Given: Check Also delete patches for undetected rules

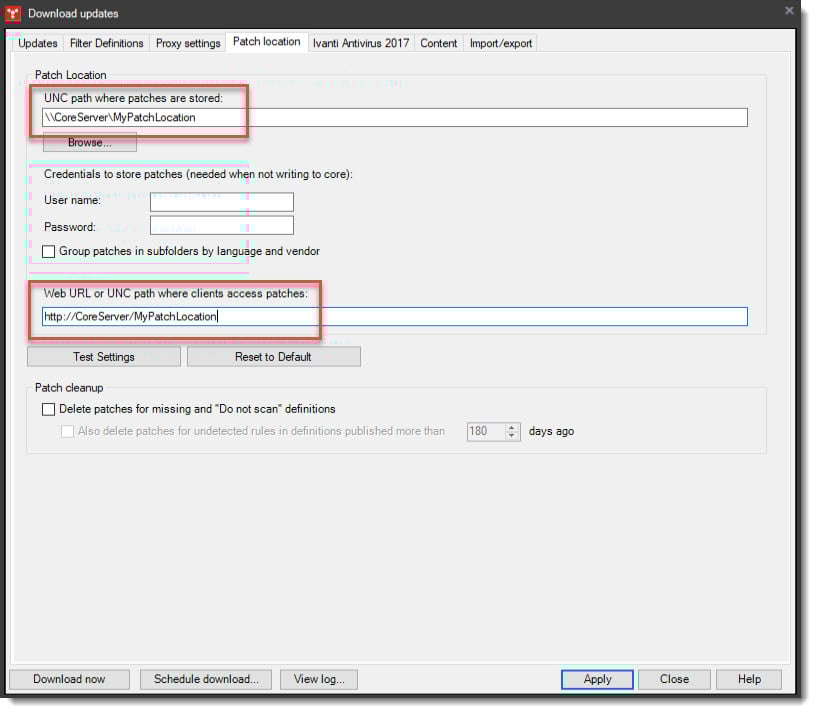Looking at the screenshot, I should (68, 432).
